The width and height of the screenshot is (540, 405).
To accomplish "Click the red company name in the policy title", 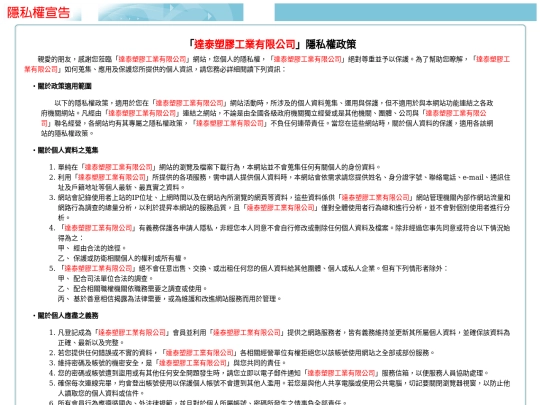I will pyautogui.click(x=245, y=44).
